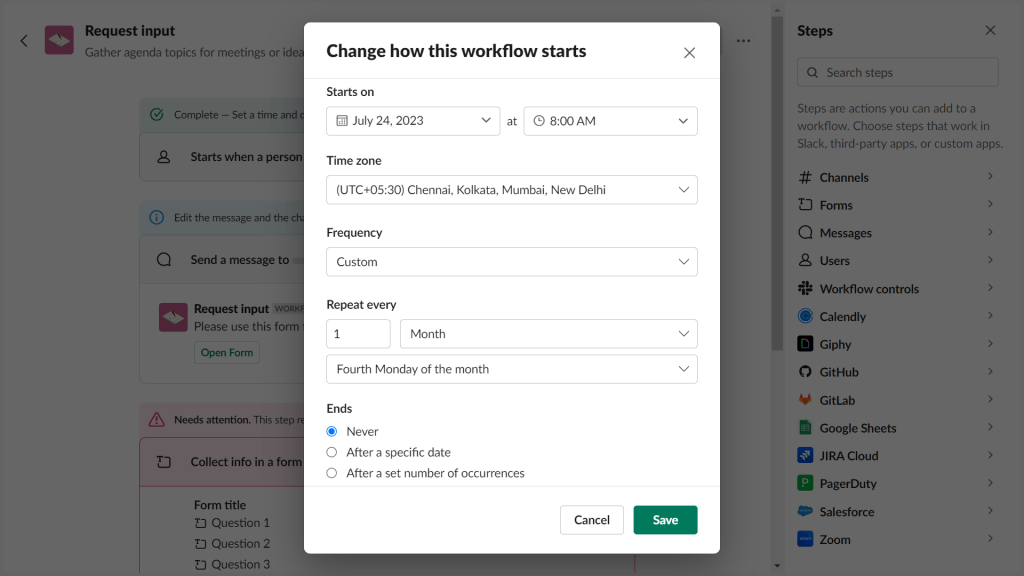Open the 'Fourth Monday of the month' dropdown
1024x576 pixels.
coord(511,369)
